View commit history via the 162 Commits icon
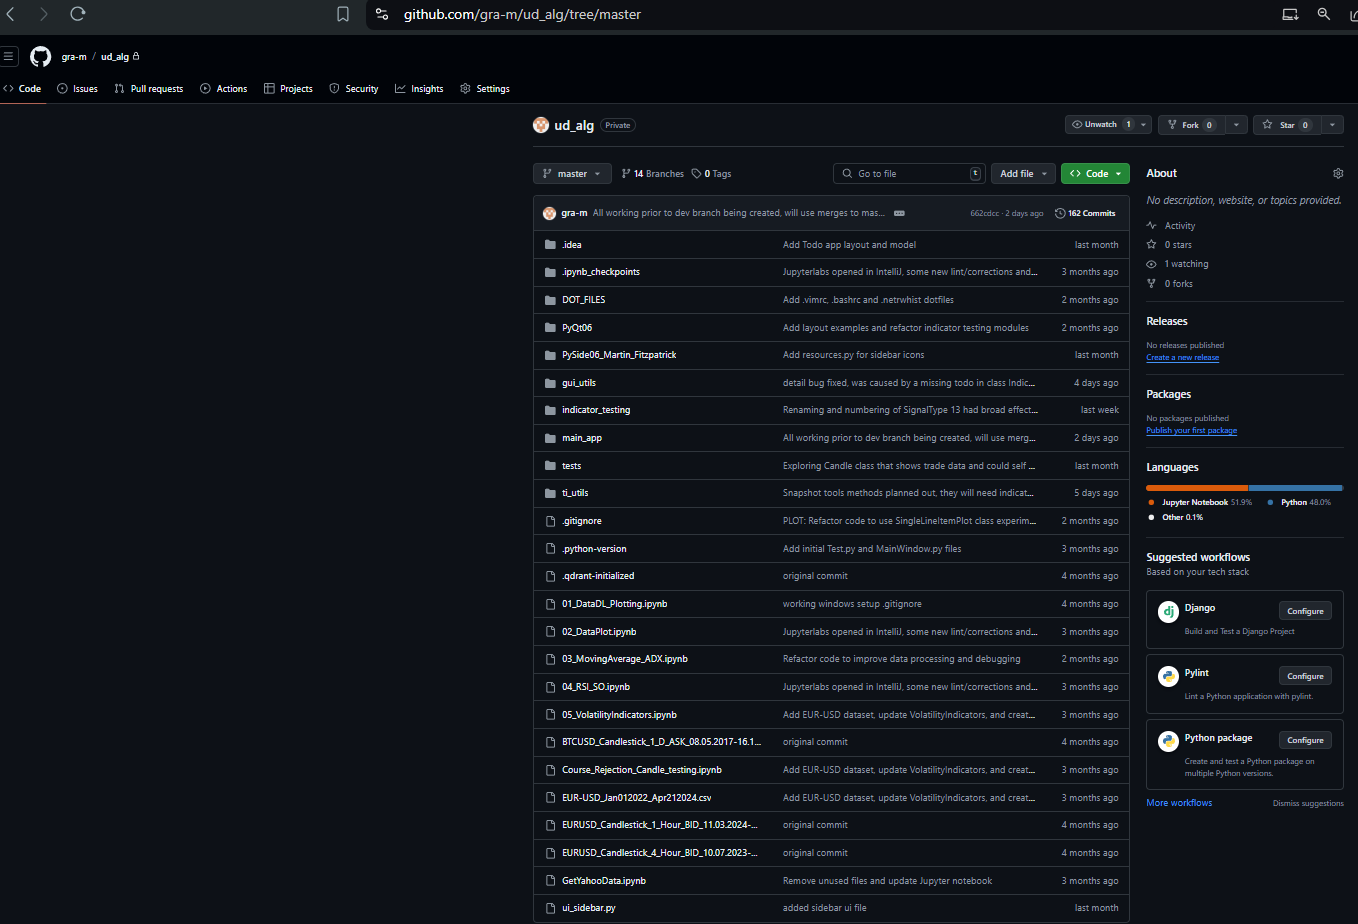This screenshot has width=1358, height=924. [x=1059, y=212]
